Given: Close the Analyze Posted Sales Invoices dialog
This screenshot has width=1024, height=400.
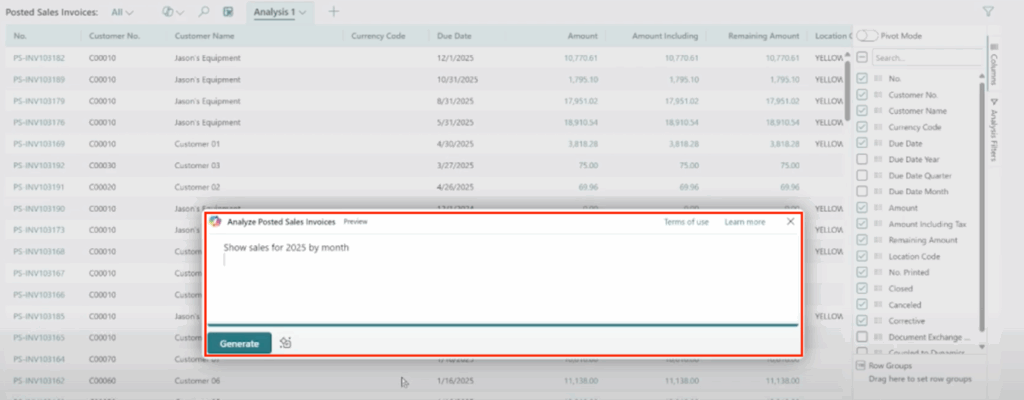Looking at the screenshot, I should [x=790, y=221].
